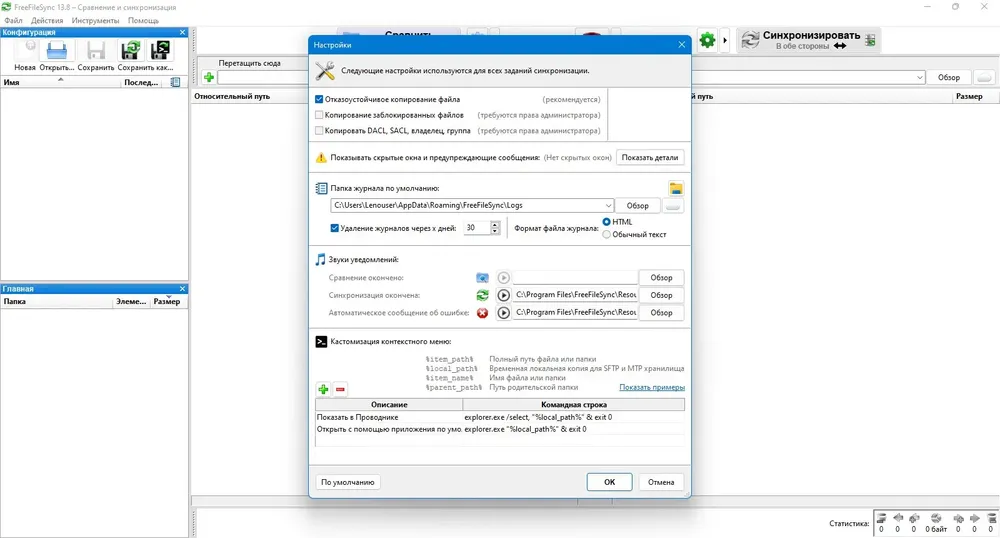Image resolution: width=1000 pixels, height=538 pixels.
Task: Open a configuration with Открыть icon
Action: click(x=57, y=50)
